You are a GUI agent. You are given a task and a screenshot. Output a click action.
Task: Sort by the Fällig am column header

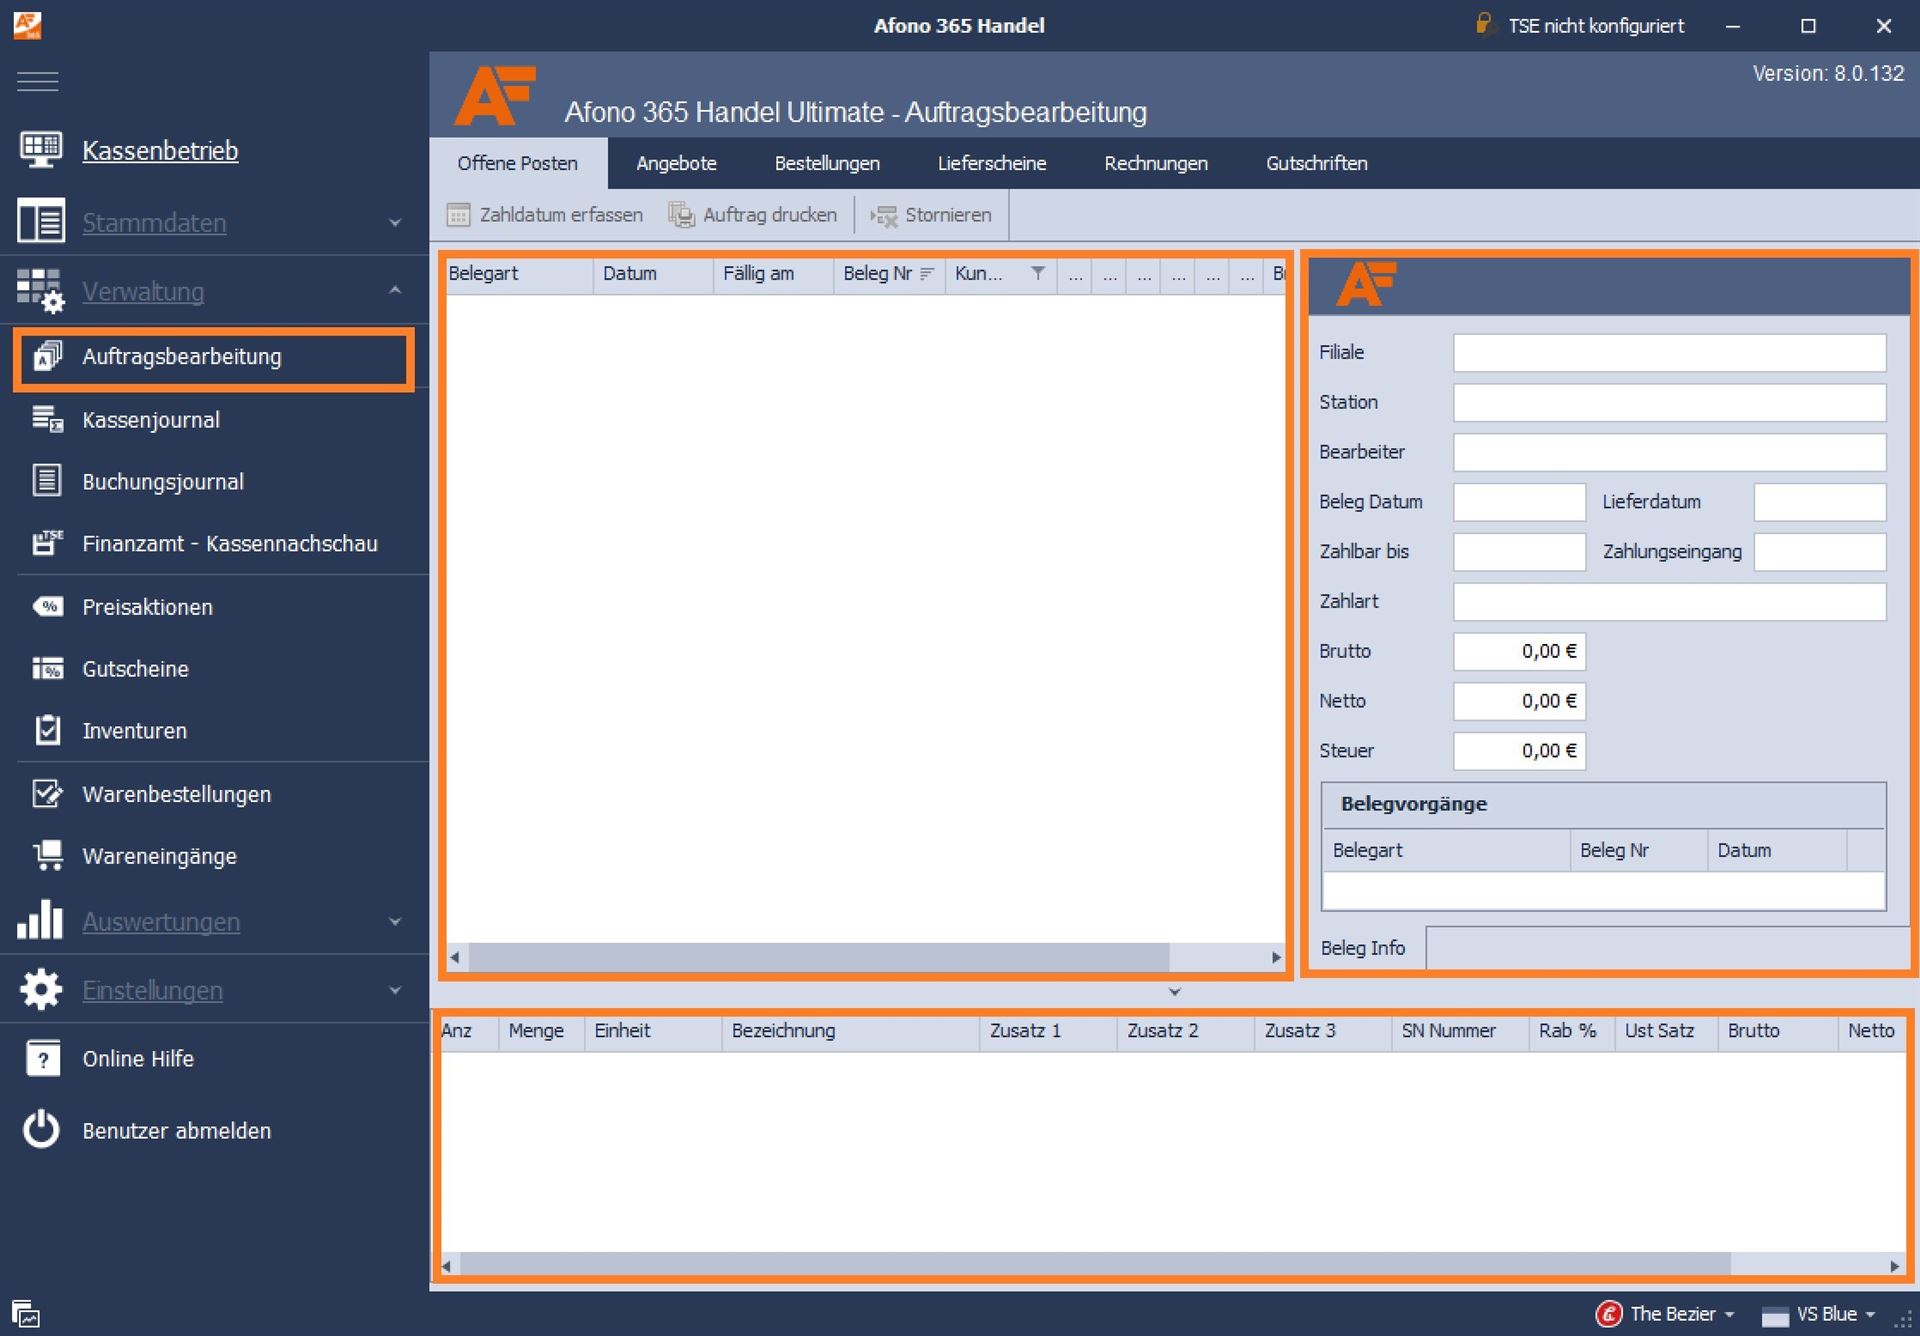773,274
